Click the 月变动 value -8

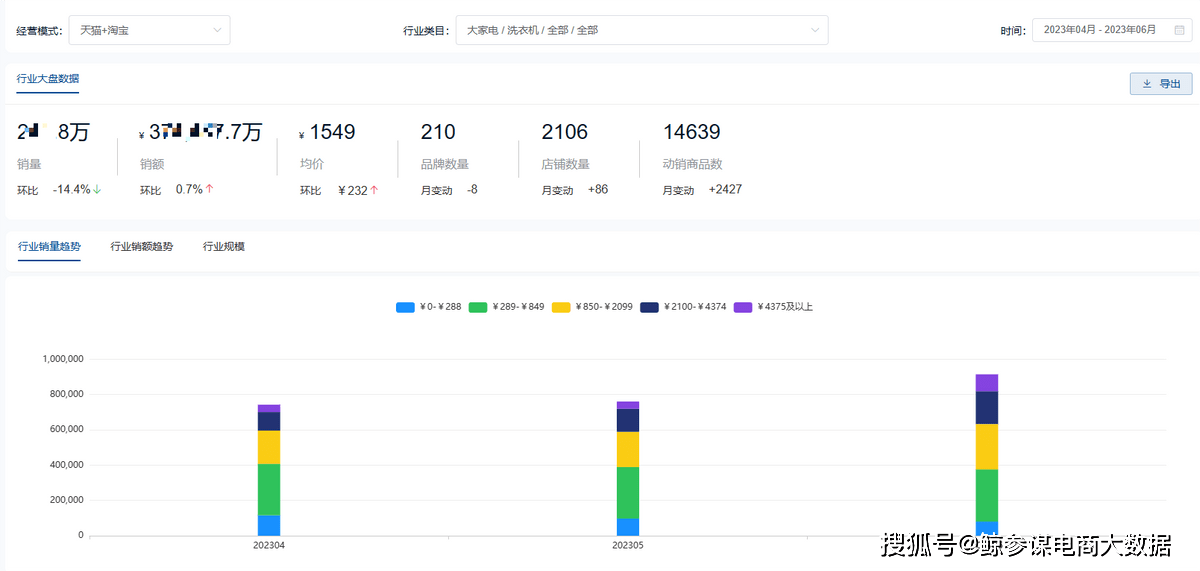(472, 189)
